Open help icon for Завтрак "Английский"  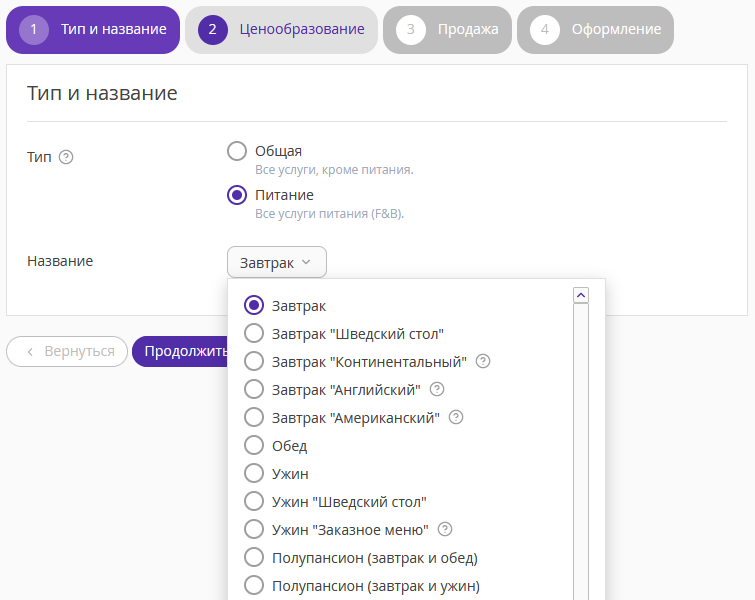(437, 389)
